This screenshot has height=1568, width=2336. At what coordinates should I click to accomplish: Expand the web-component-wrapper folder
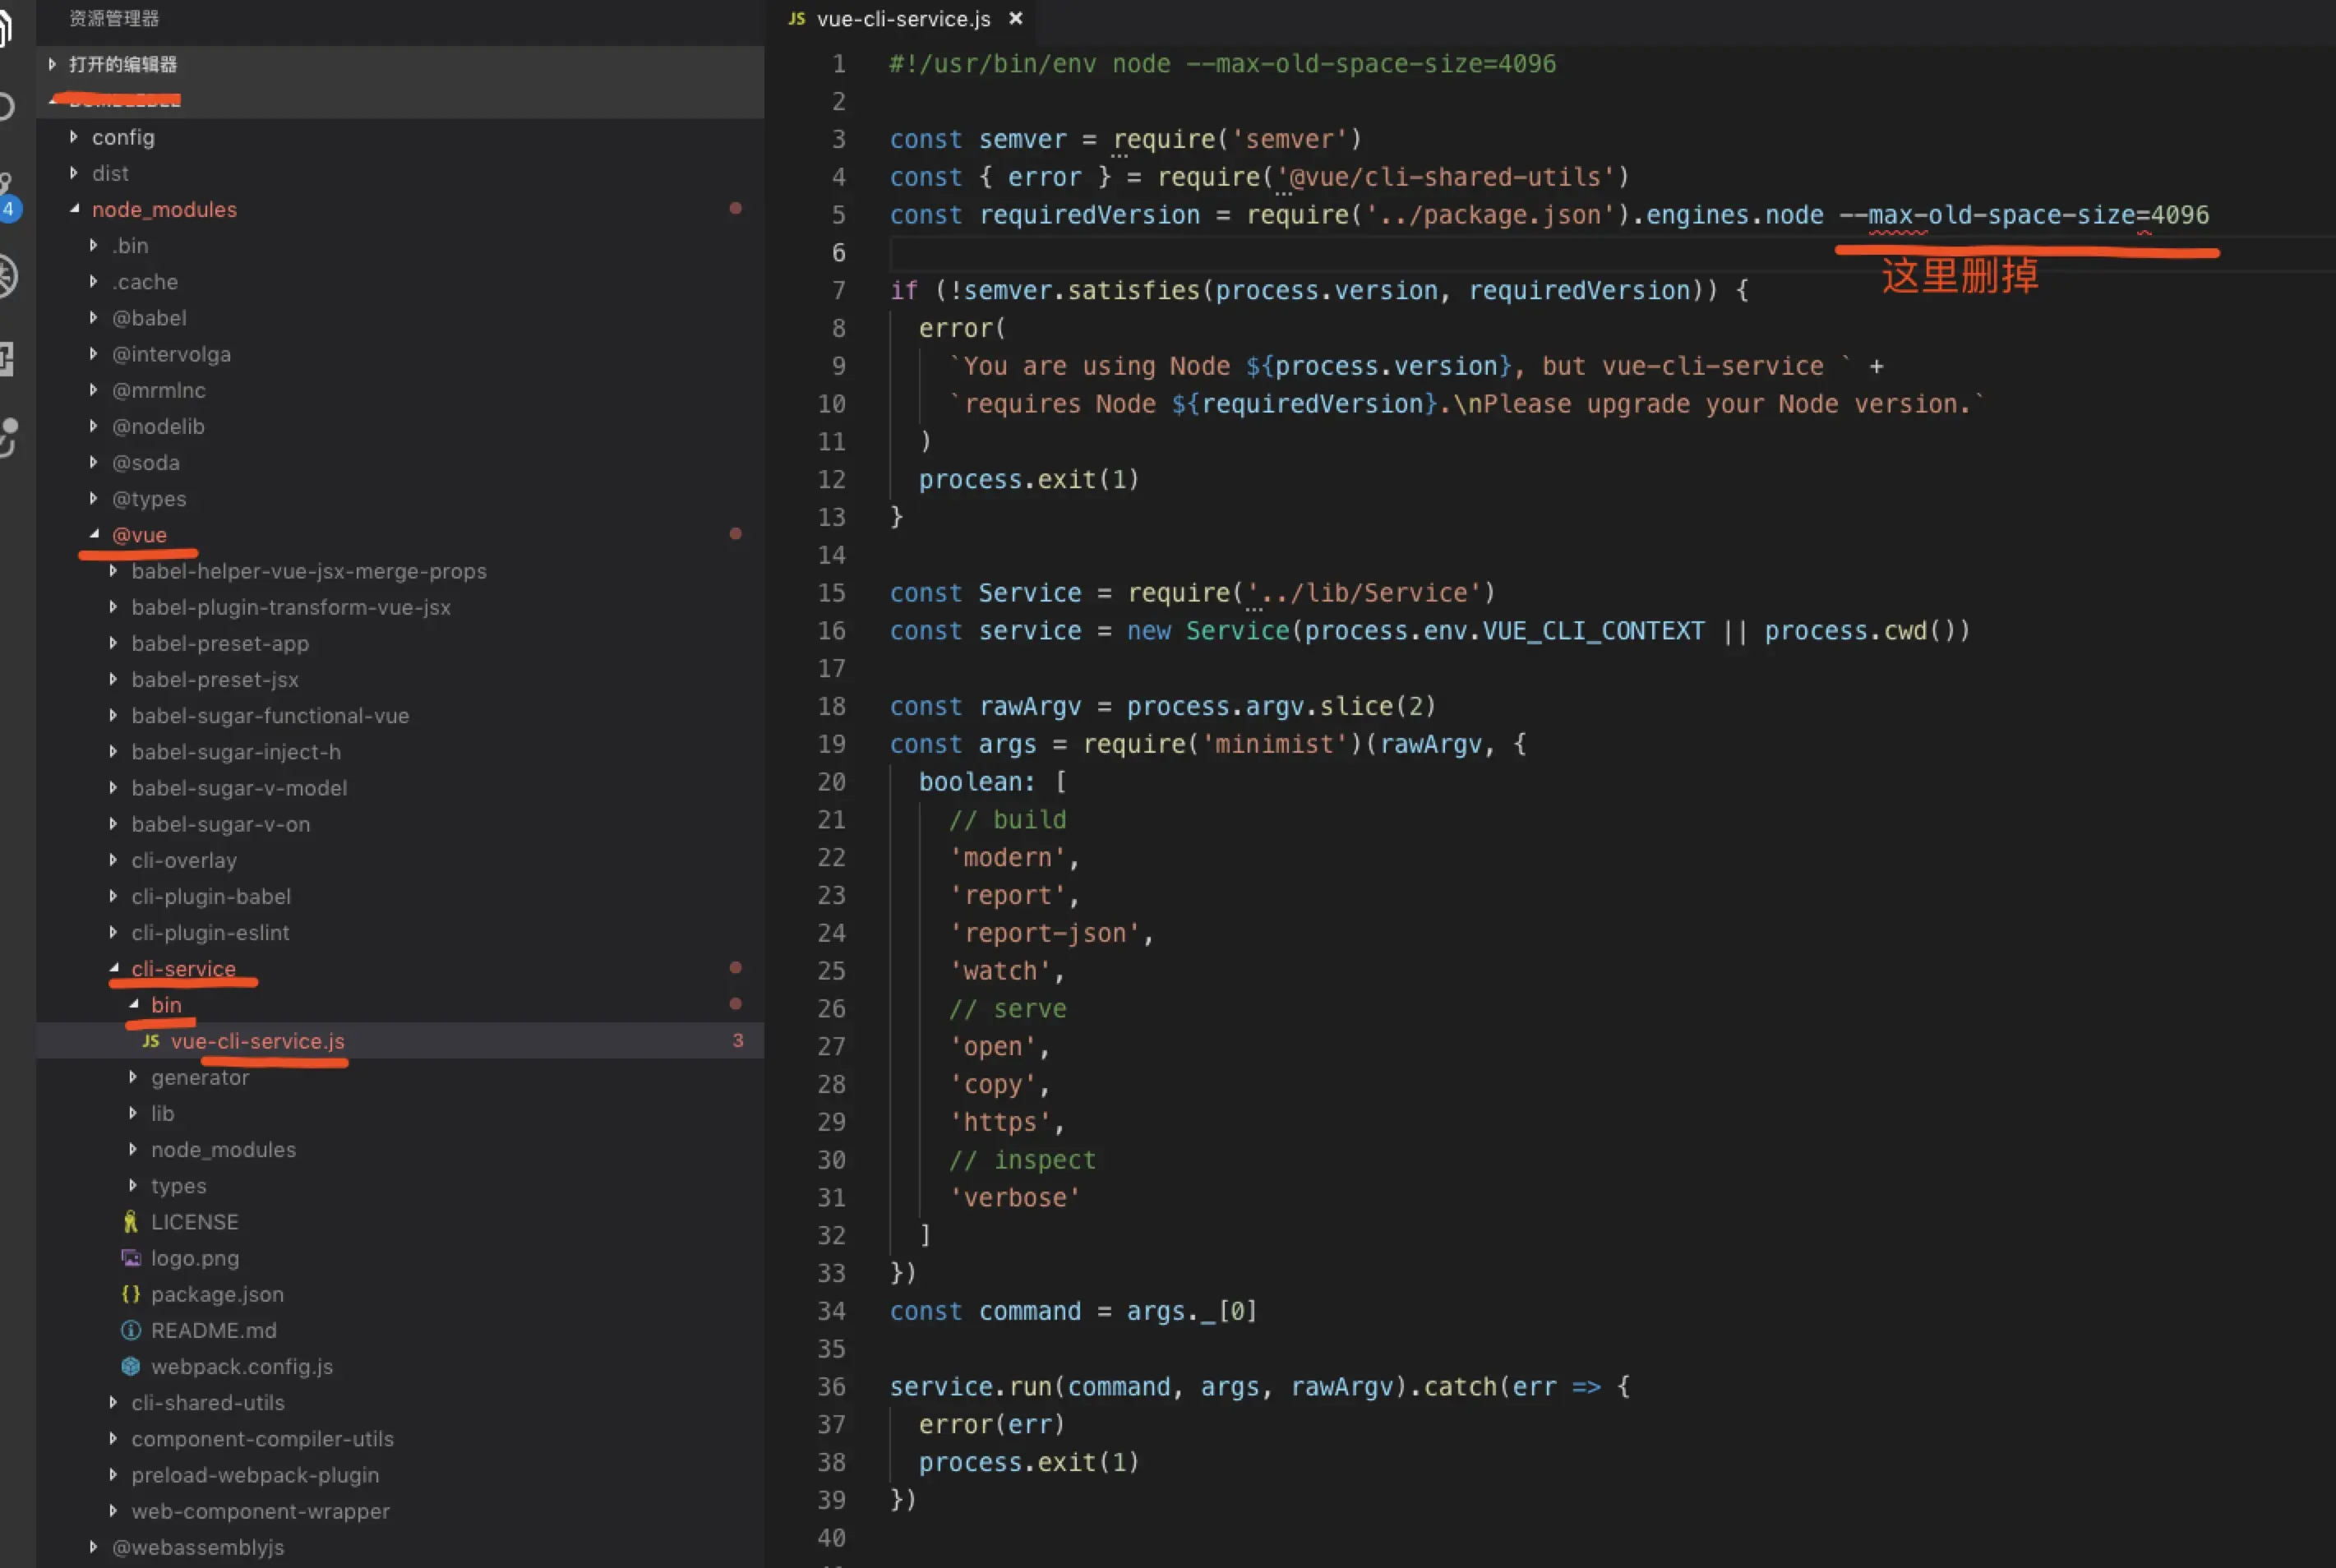click(x=400, y=1511)
